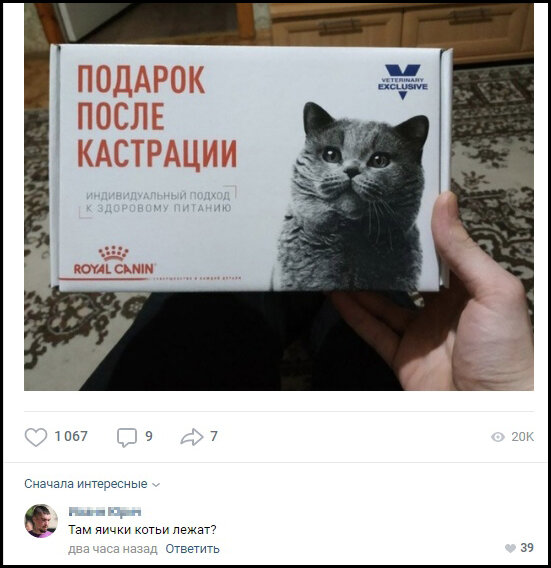The width and height of the screenshot is (551, 568).
Task: Click the dropdown chevron beside Сначала интересные
Action: pyautogui.click(x=156, y=485)
